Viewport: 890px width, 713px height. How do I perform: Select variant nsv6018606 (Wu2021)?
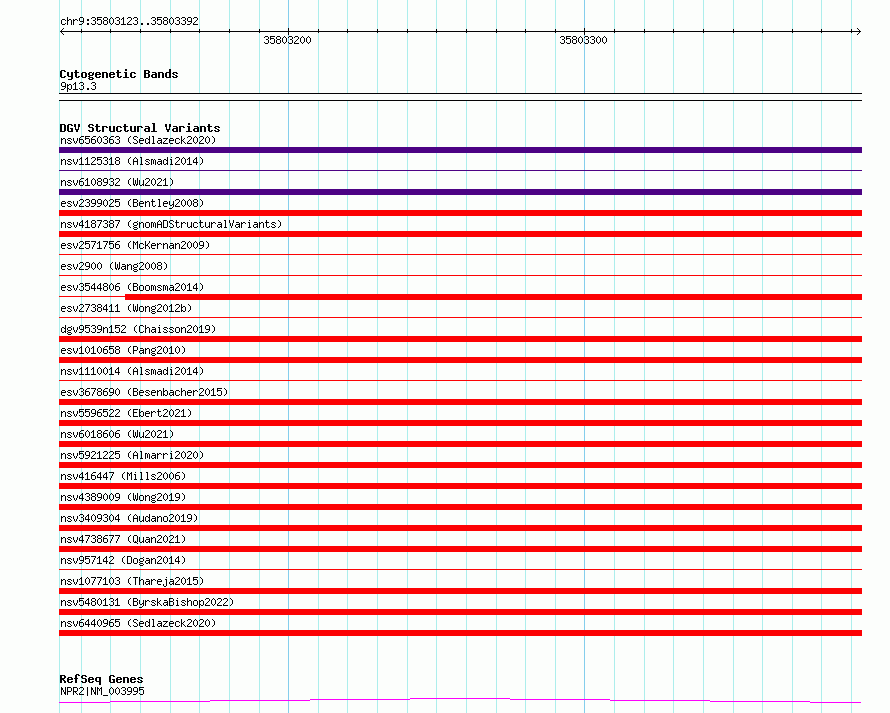point(117,434)
